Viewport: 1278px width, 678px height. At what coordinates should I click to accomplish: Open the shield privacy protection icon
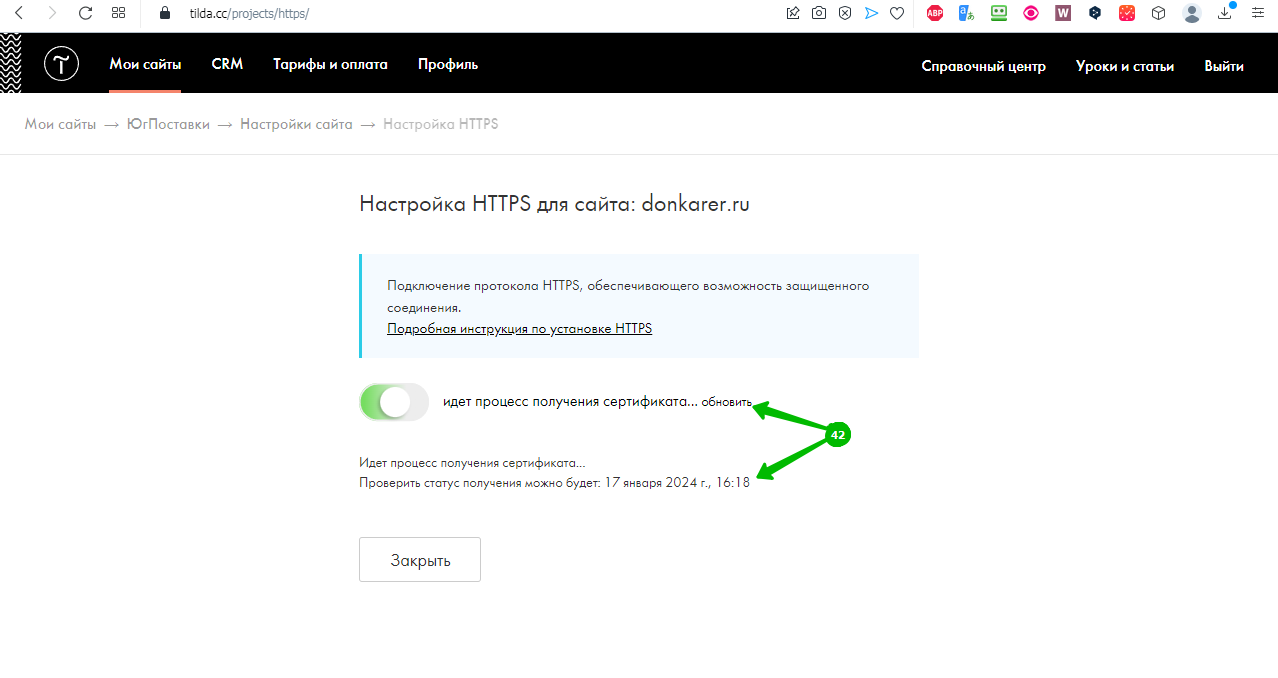pyautogui.click(x=845, y=13)
